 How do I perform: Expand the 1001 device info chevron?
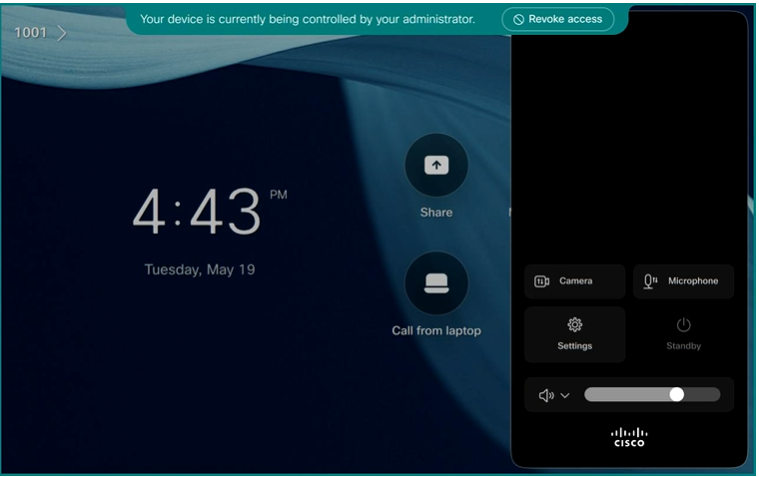pos(61,33)
